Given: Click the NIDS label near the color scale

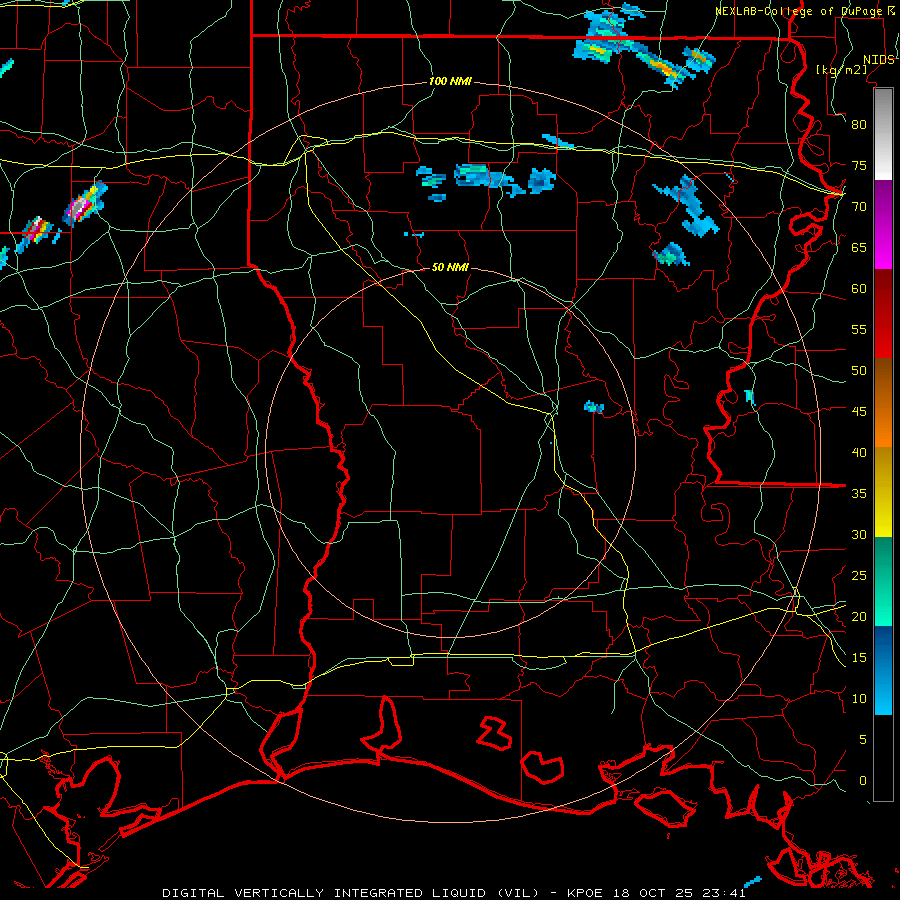Looking at the screenshot, I should [879, 60].
